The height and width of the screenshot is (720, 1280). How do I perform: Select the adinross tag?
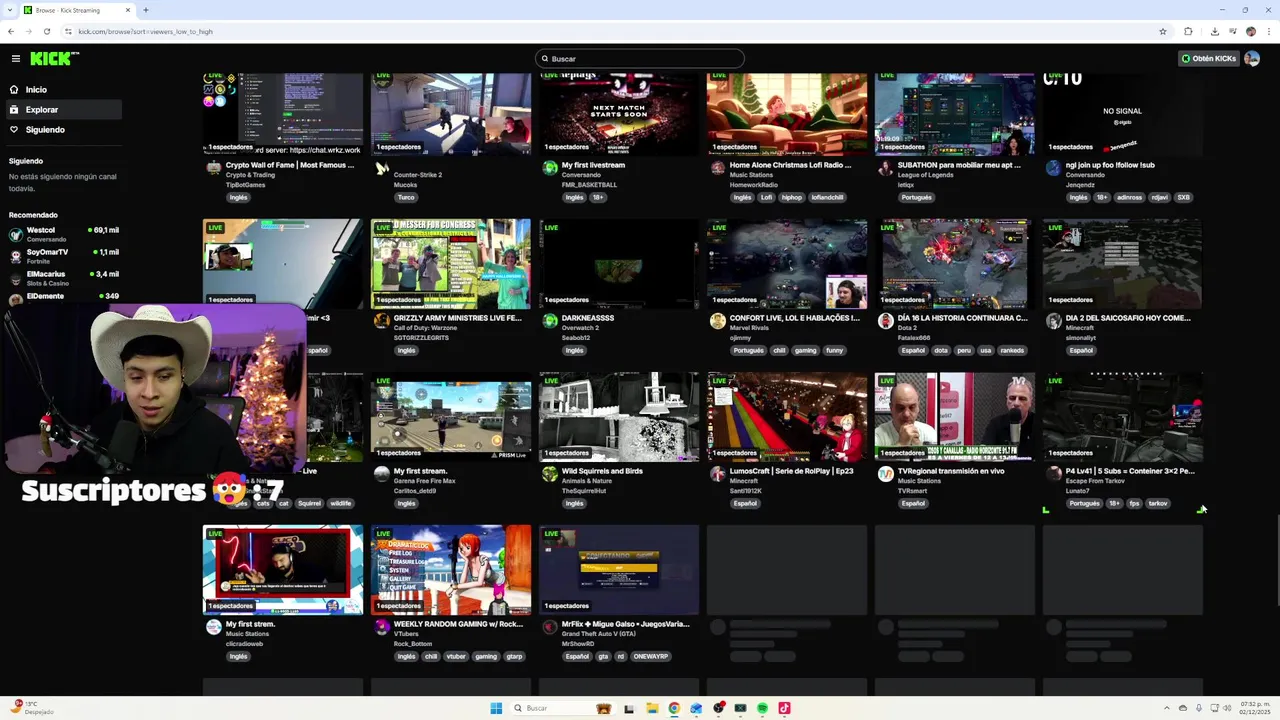click(x=1129, y=198)
